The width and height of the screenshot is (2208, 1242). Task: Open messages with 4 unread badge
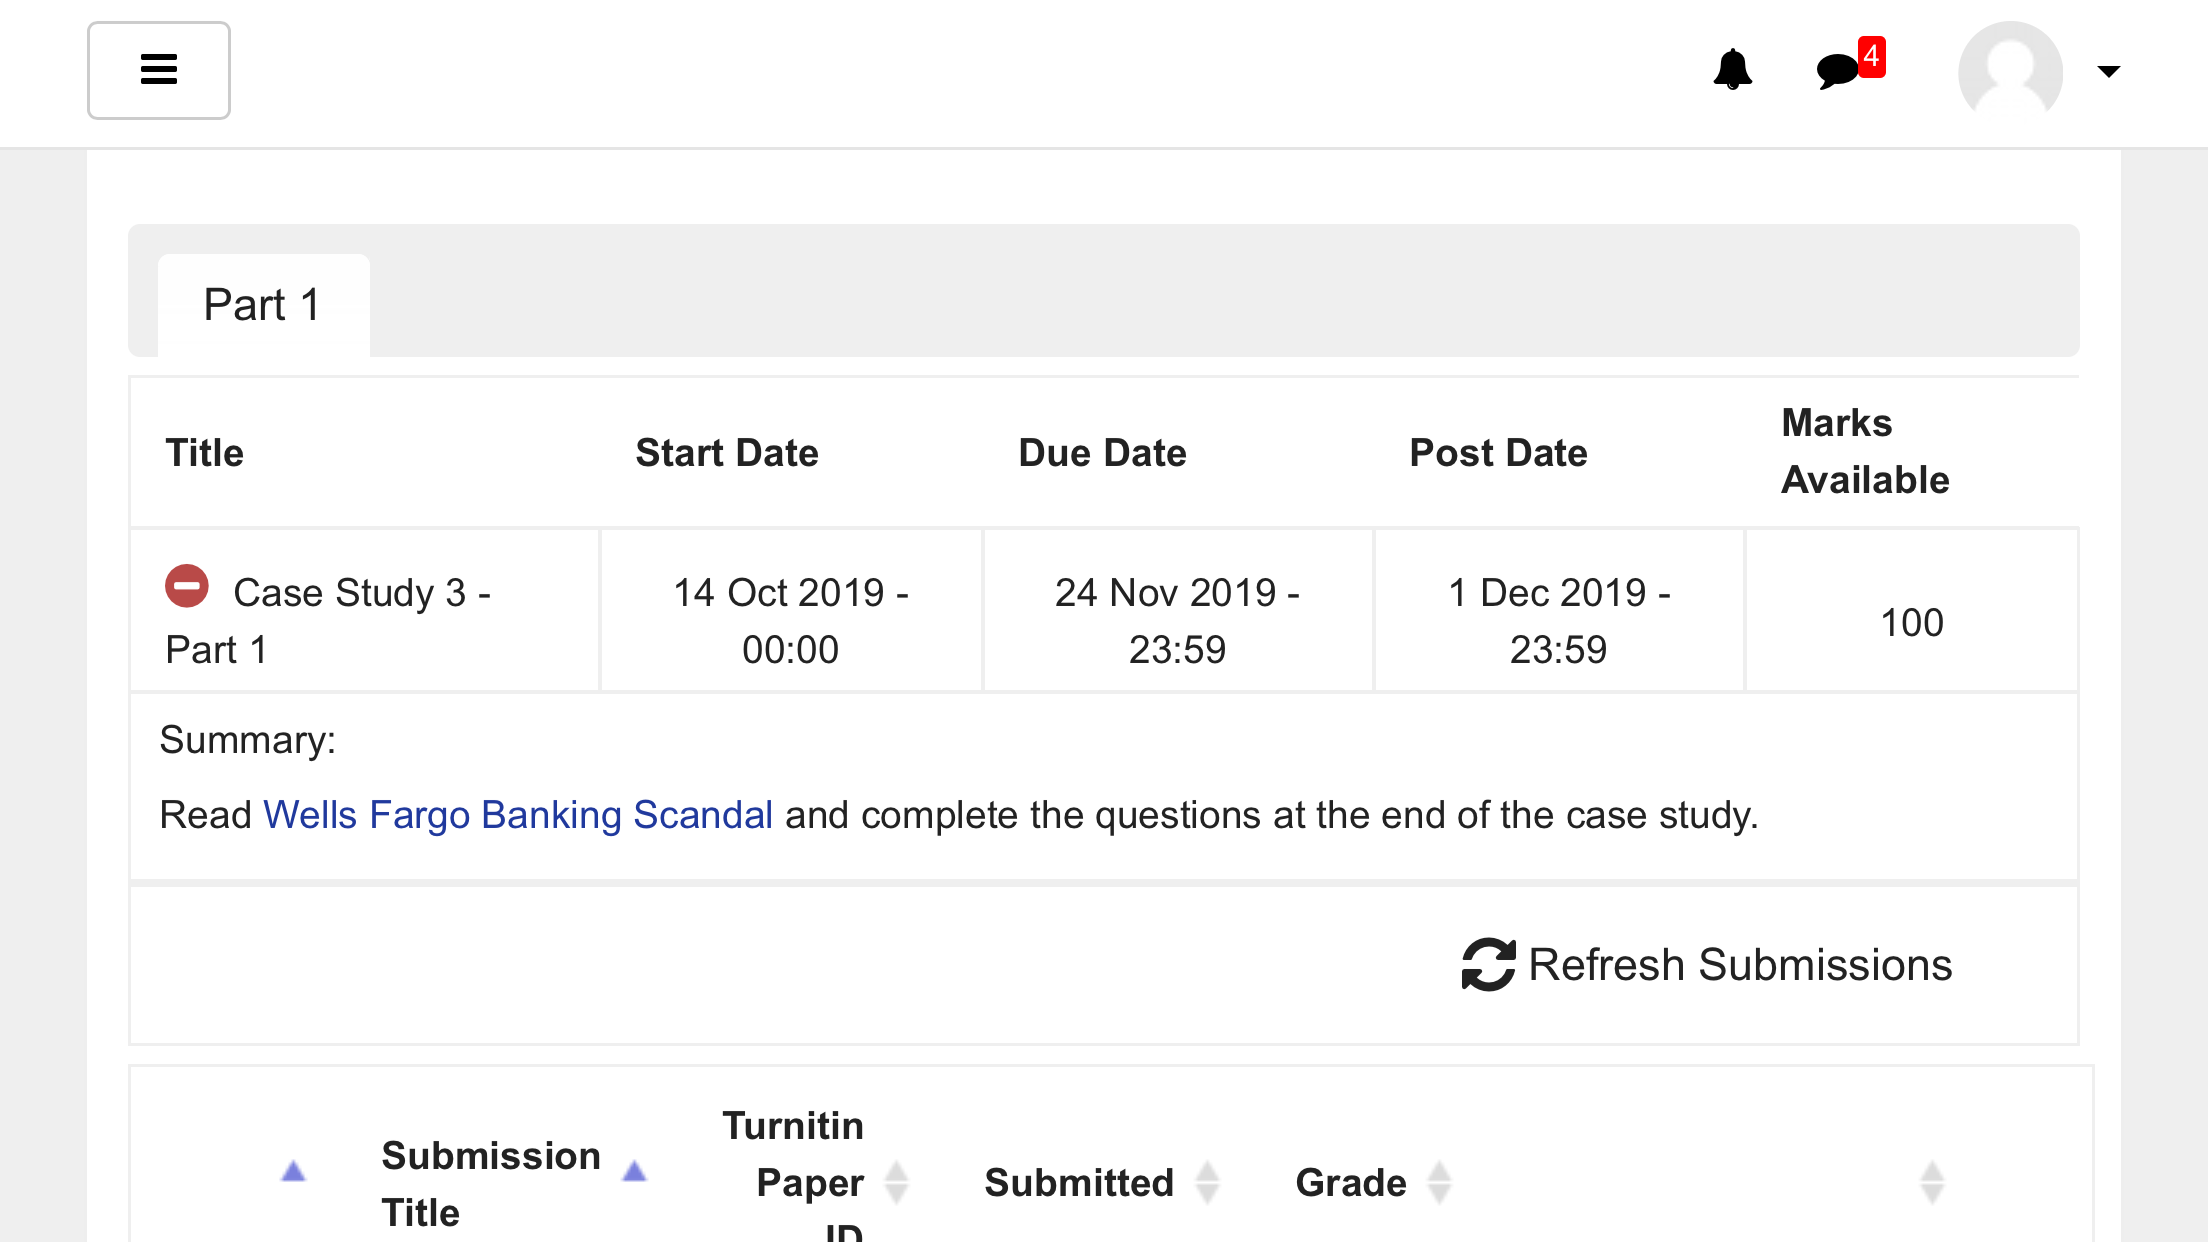(1849, 65)
